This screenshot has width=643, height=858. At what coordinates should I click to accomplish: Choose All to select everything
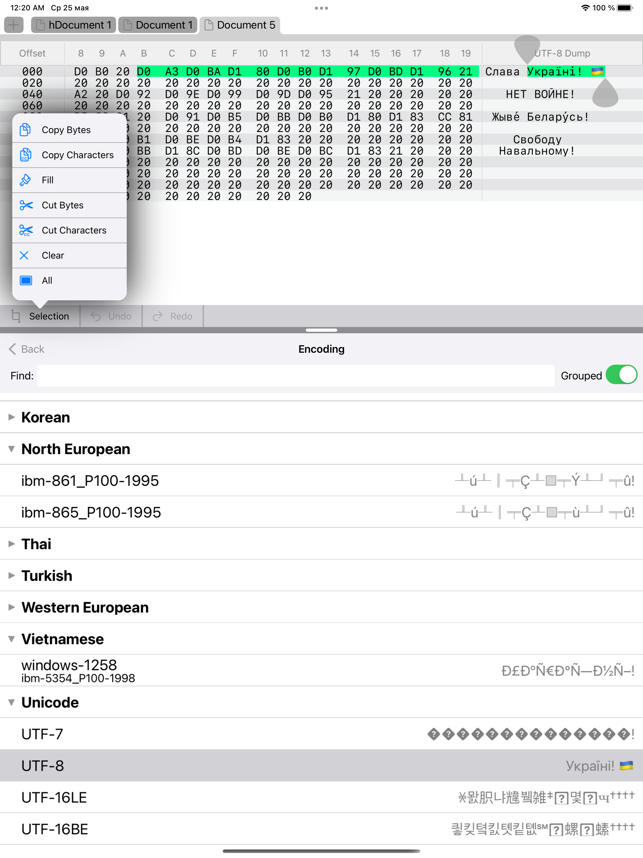pos(69,281)
